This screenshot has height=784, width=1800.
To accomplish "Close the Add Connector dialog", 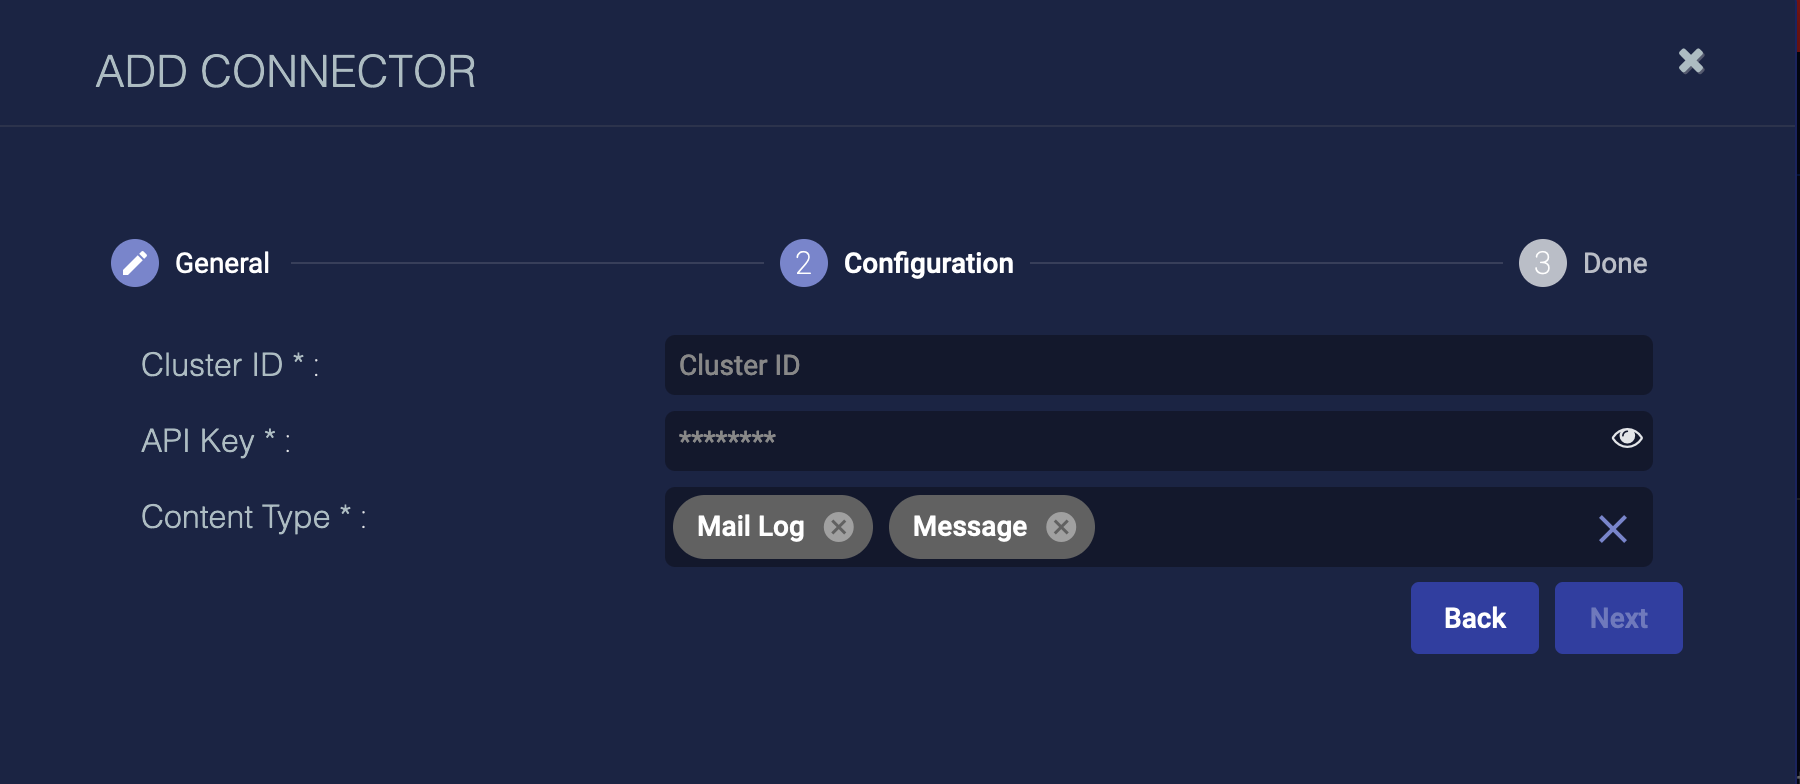I will pyautogui.click(x=1691, y=61).
